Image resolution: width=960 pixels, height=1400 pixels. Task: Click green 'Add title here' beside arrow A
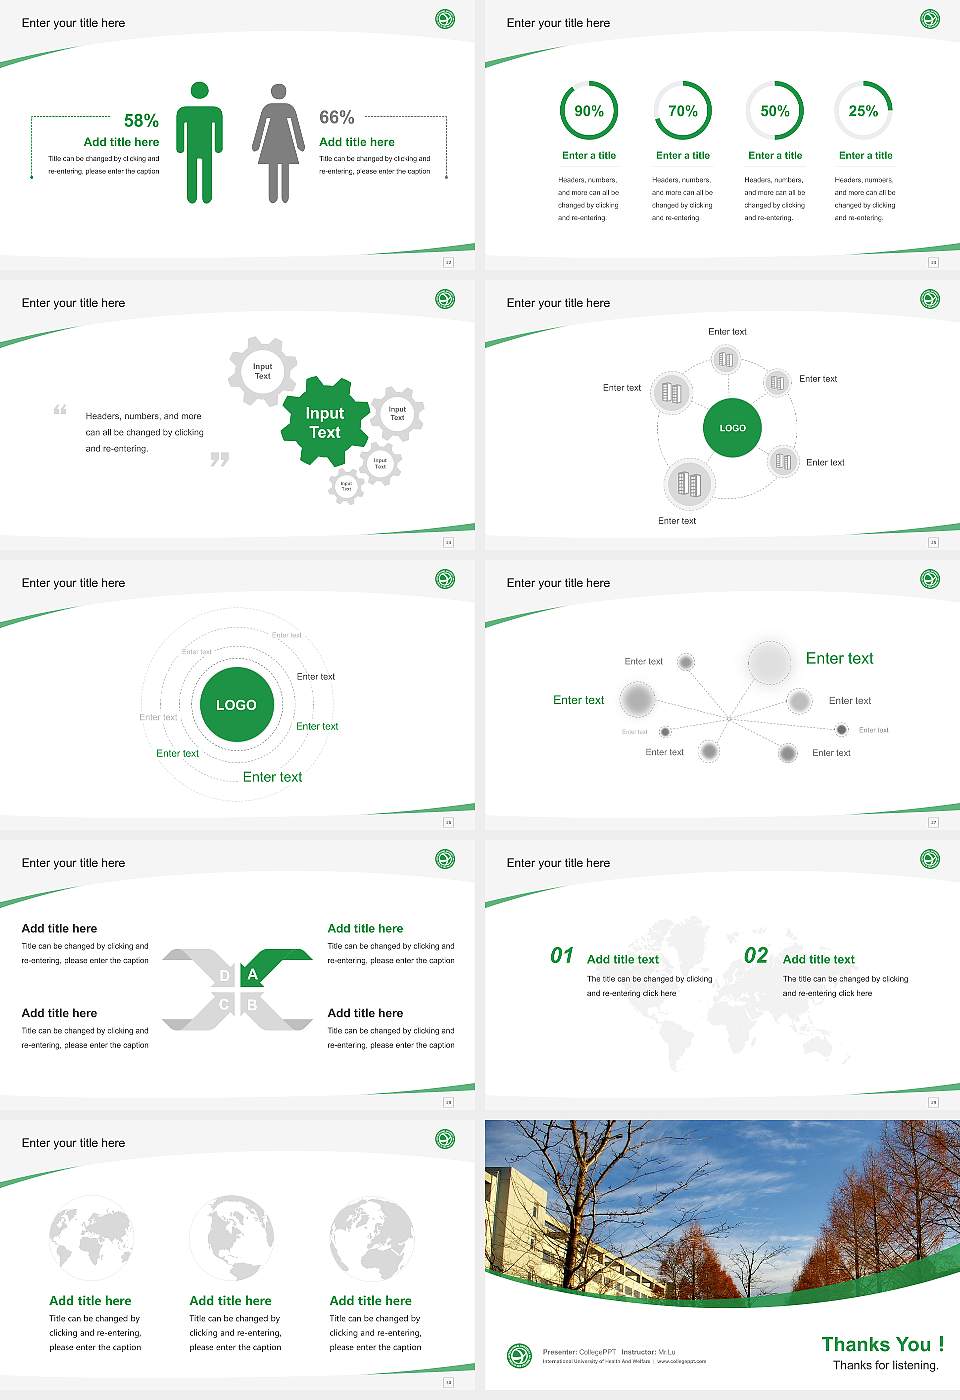[x=365, y=929]
